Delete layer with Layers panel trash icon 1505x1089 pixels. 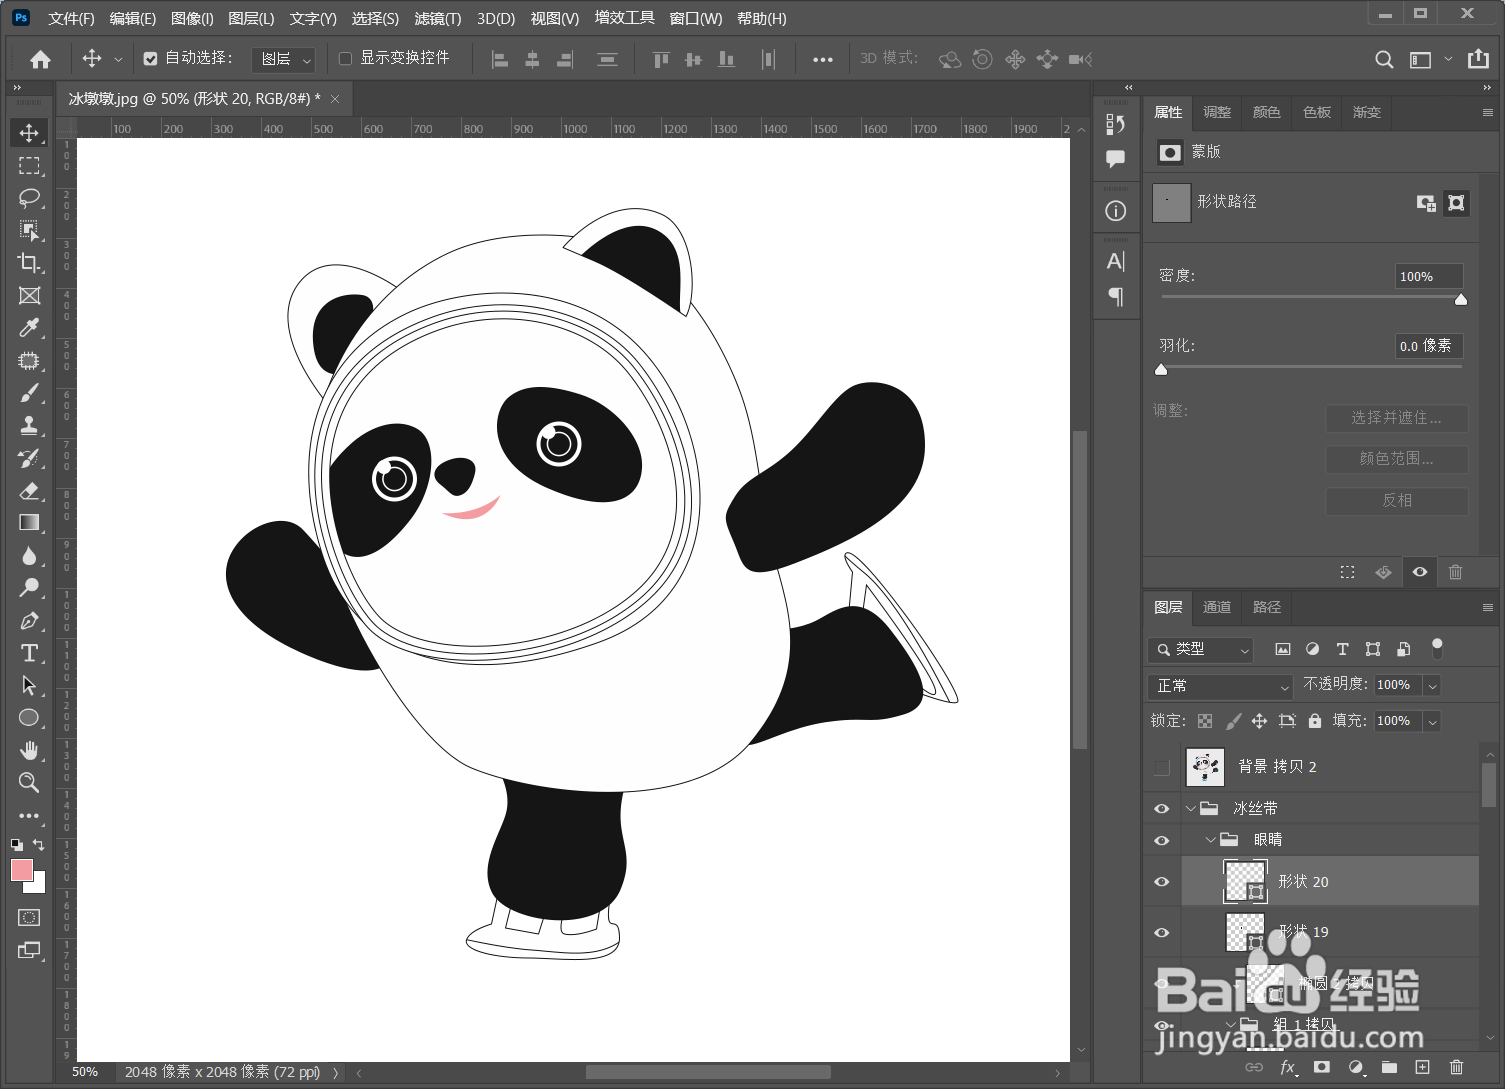(1456, 1067)
